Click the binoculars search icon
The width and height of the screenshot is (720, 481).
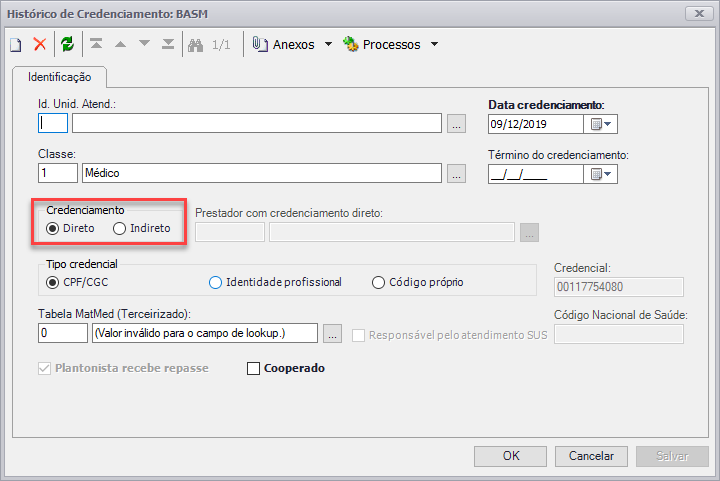(x=196, y=45)
